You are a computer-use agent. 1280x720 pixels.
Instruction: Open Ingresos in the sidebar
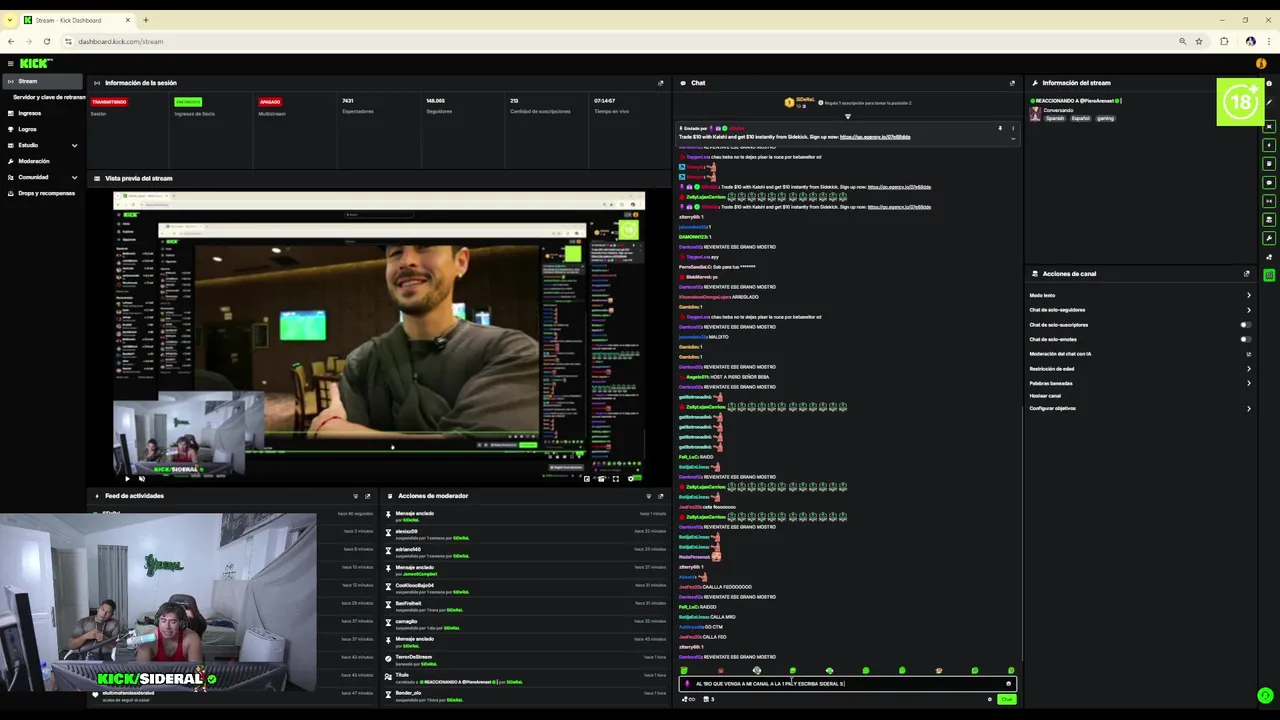[x=40, y=113]
